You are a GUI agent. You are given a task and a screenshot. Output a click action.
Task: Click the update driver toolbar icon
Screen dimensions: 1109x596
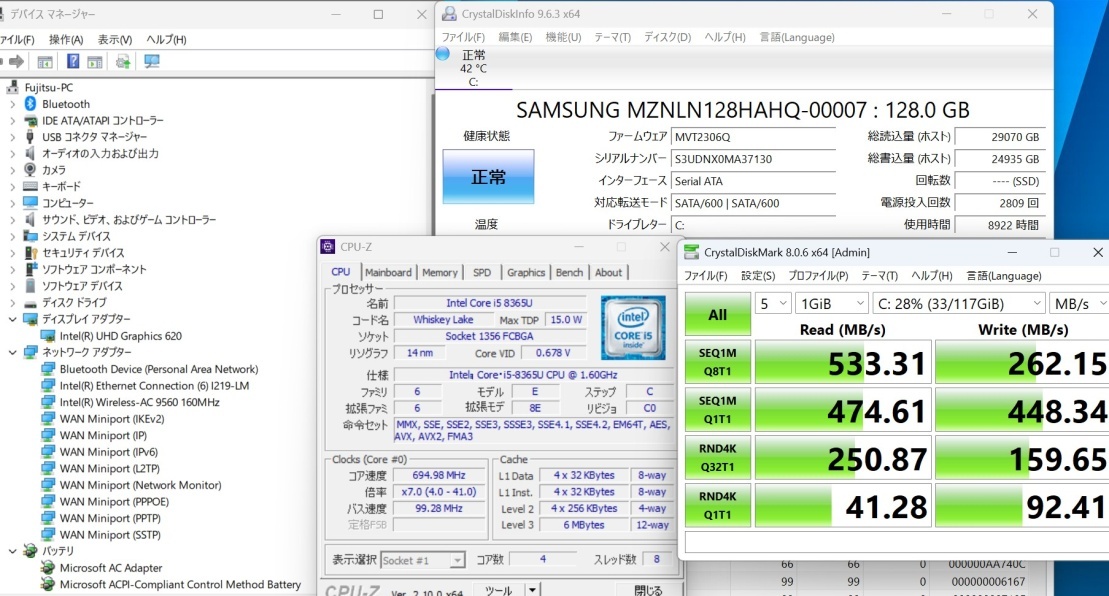tap(123, 62)
